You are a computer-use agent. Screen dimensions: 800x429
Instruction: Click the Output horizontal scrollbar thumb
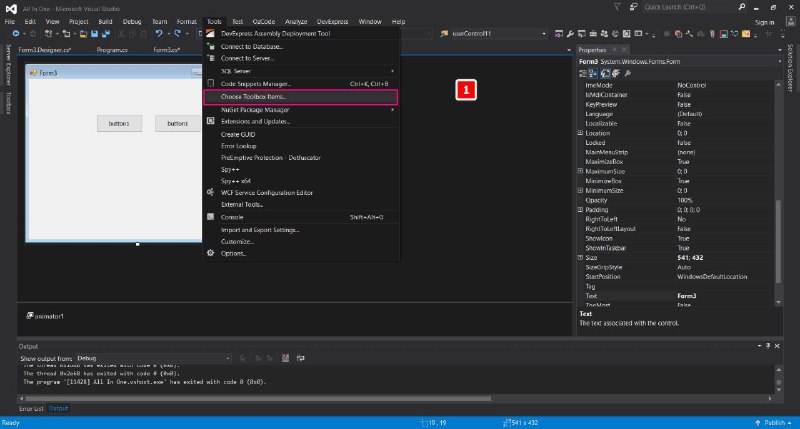pyautogui.click(x=258, y=398)
